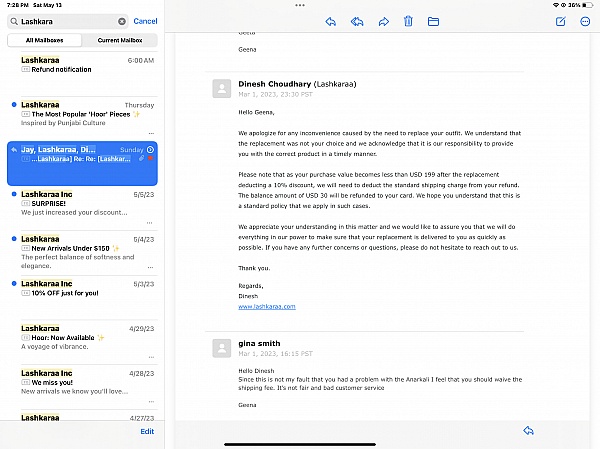Viewport: 600px width, 449px height.
Task: Open the SURPRISE! email from Lashkaraa Inc
Action: 85,205
